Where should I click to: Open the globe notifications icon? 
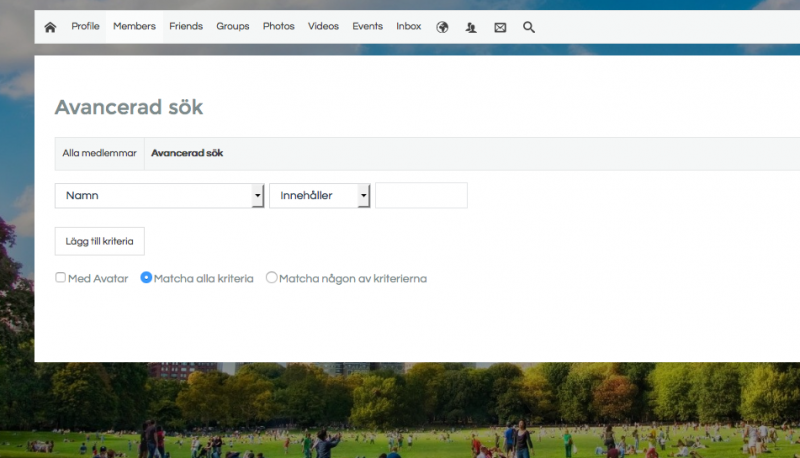tap(442, 27)
